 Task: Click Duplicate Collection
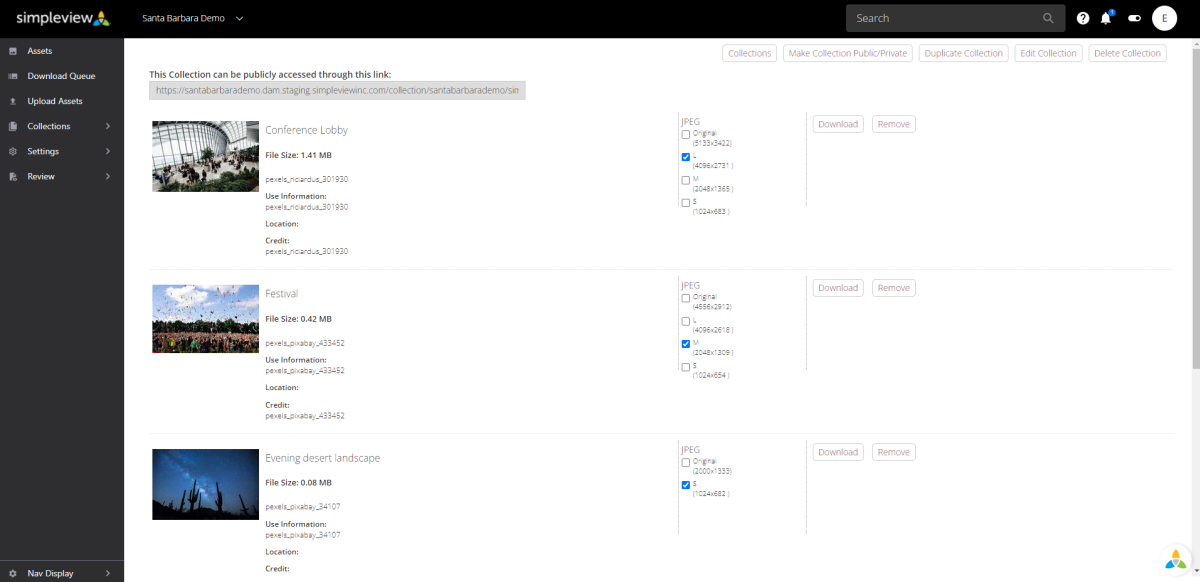coord(964,53)
